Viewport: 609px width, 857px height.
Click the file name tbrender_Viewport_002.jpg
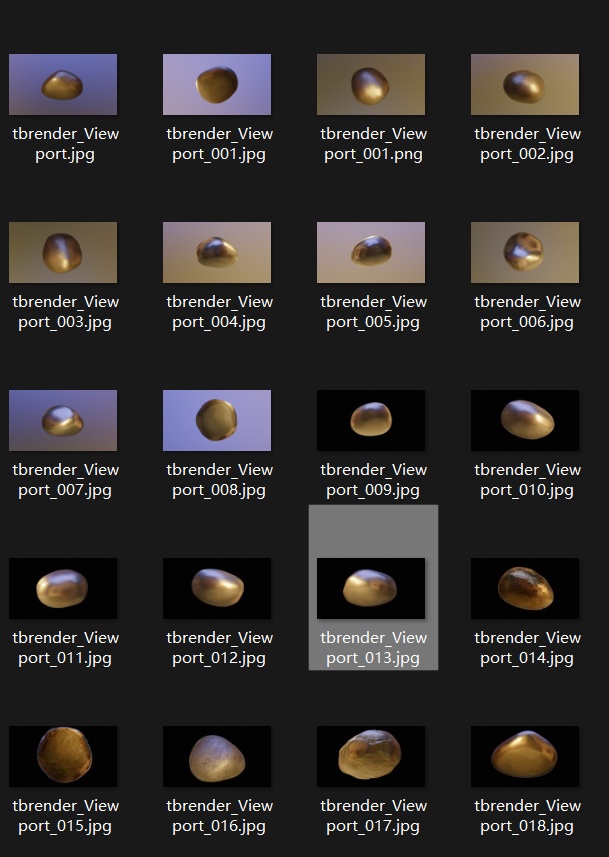click(x=528, y=144)
